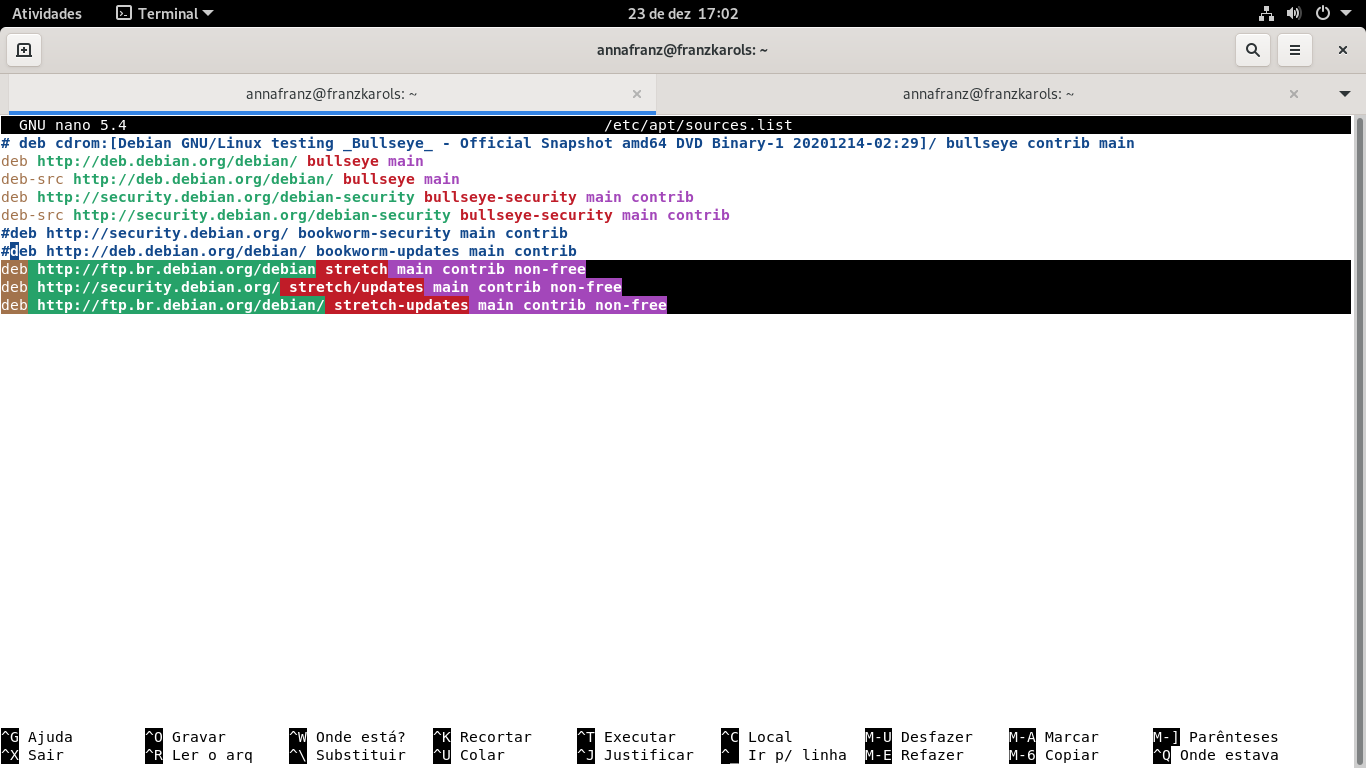The image size is (1366, 768).
Task: Click the ^J Justificar shortcut
Action: [x=635, y=755]
